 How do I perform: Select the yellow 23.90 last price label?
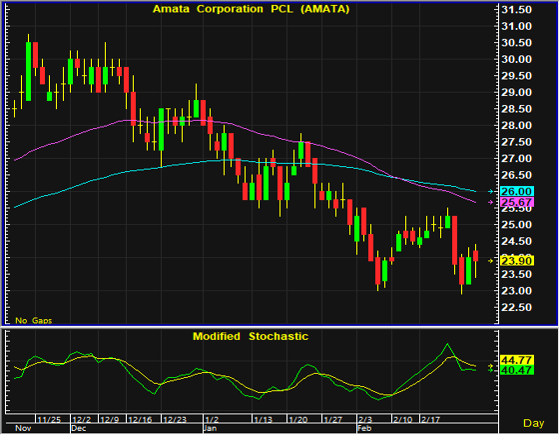[x=517, y=261]
